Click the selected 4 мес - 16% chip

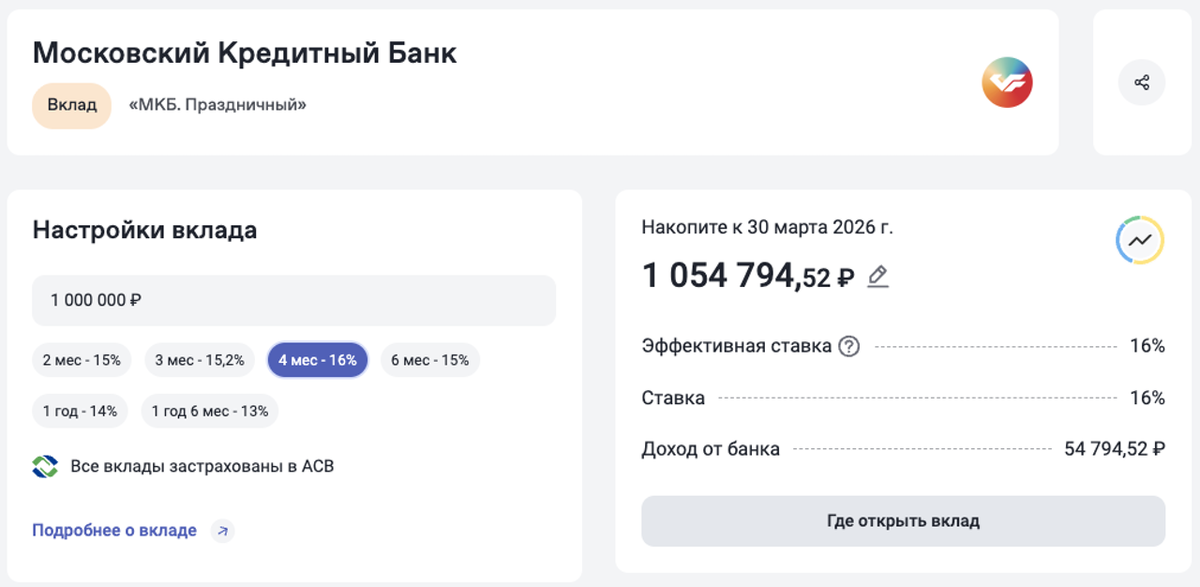317,360
